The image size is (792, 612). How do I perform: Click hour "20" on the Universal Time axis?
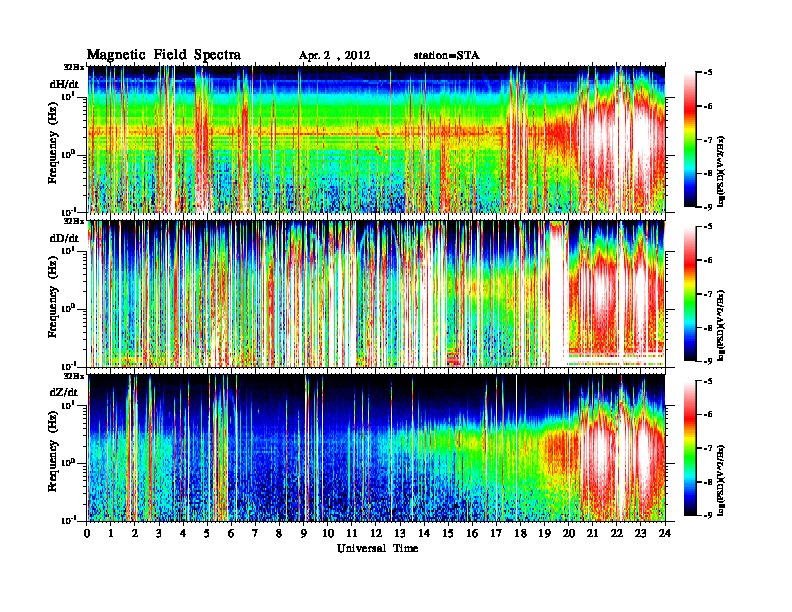569,533
